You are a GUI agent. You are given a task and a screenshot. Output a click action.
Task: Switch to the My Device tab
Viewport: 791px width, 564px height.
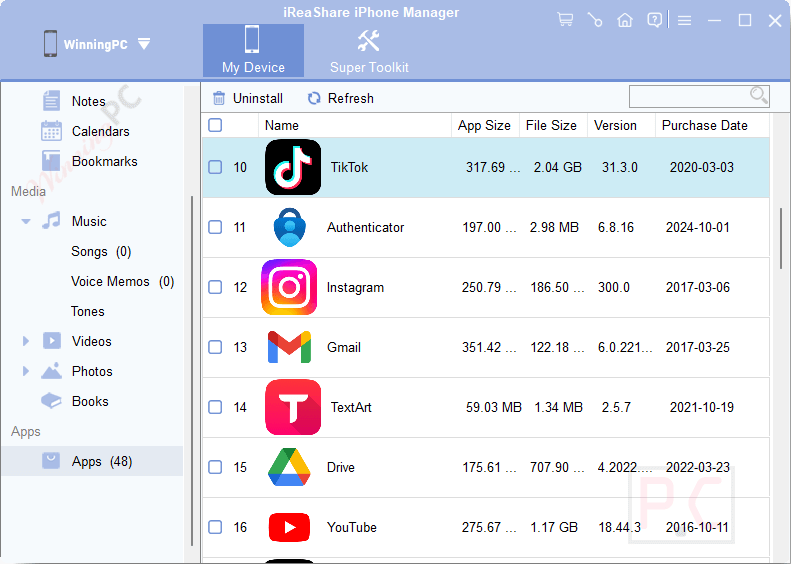[253, 50]
